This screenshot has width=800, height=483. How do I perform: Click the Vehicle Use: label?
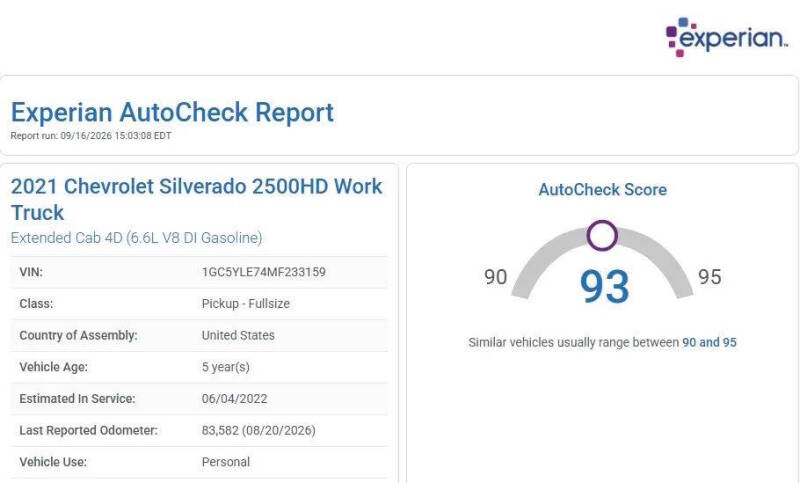click(x=53, y=462)
